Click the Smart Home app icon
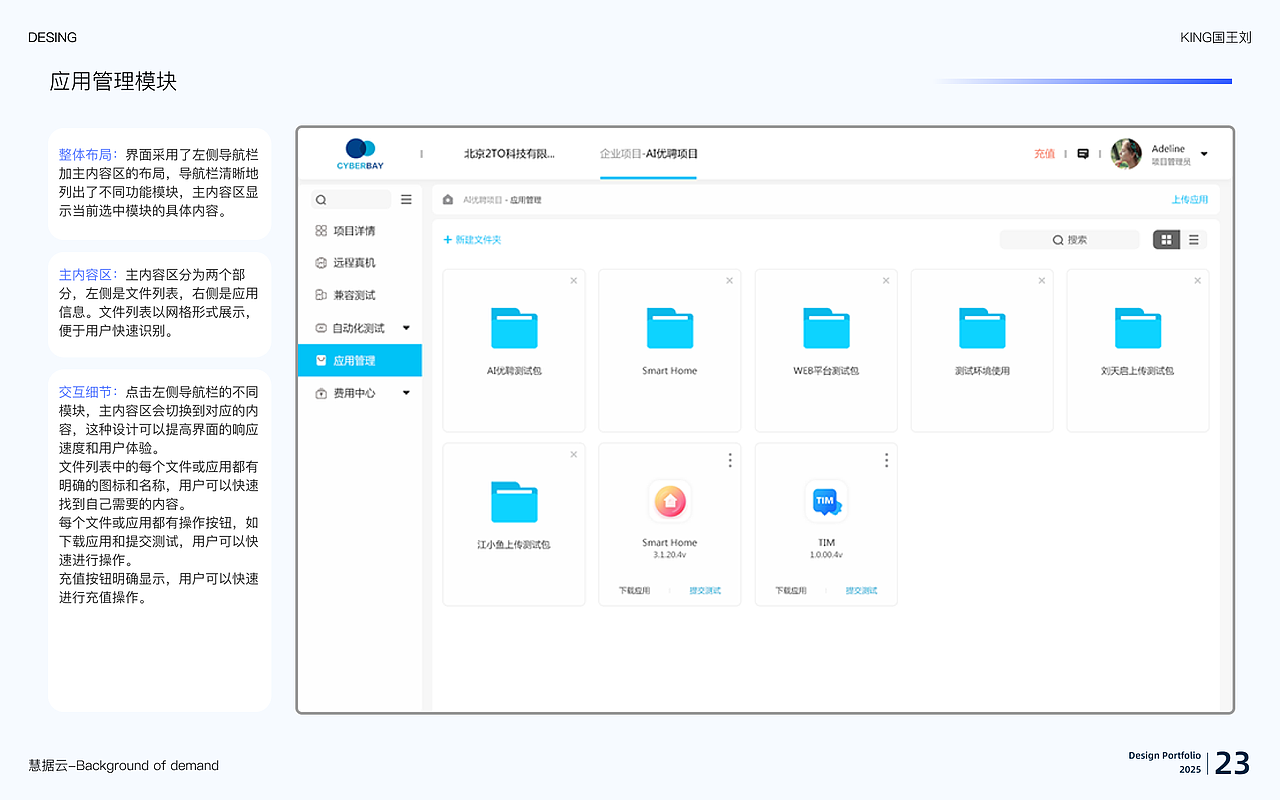This screenshot has width=1280, height=800. pos(670,502)
